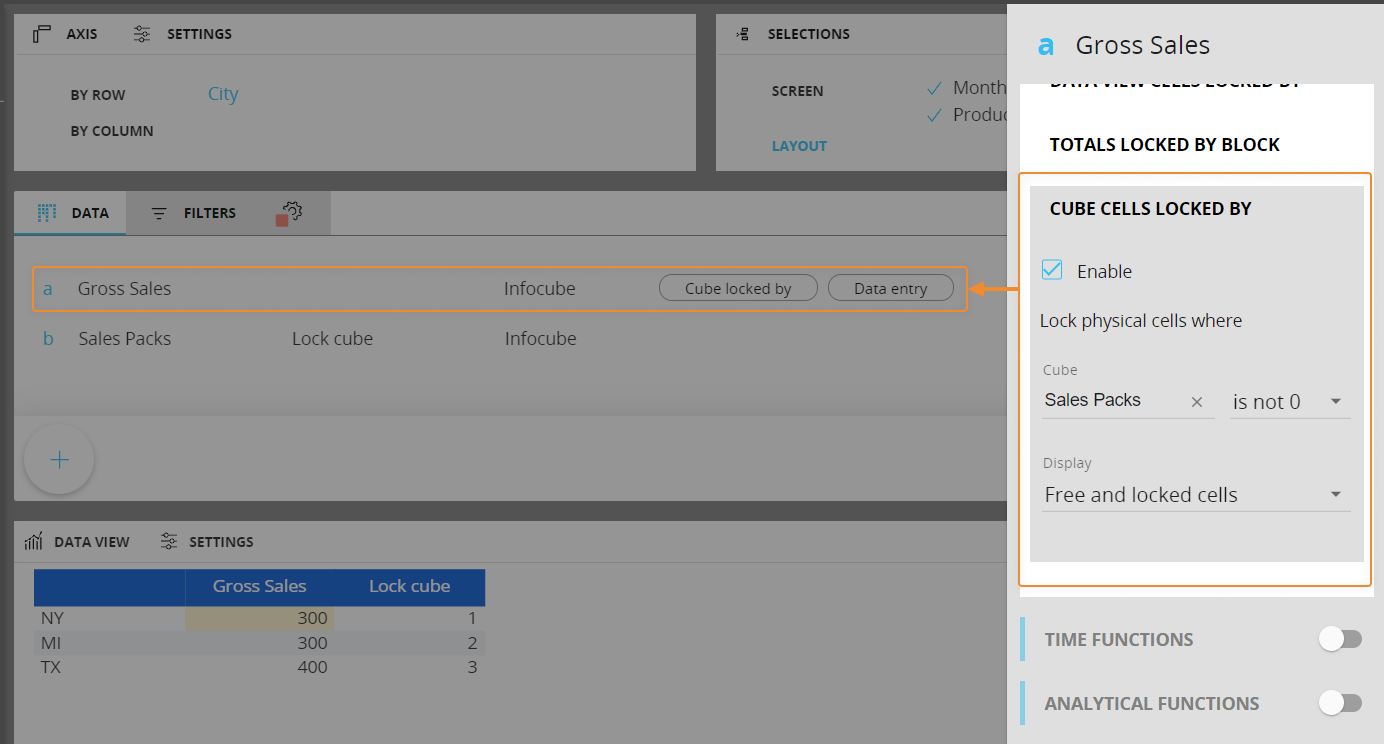
Task: Click the 'Data entry' button on Gross Sales
Action: click(890, 288)
